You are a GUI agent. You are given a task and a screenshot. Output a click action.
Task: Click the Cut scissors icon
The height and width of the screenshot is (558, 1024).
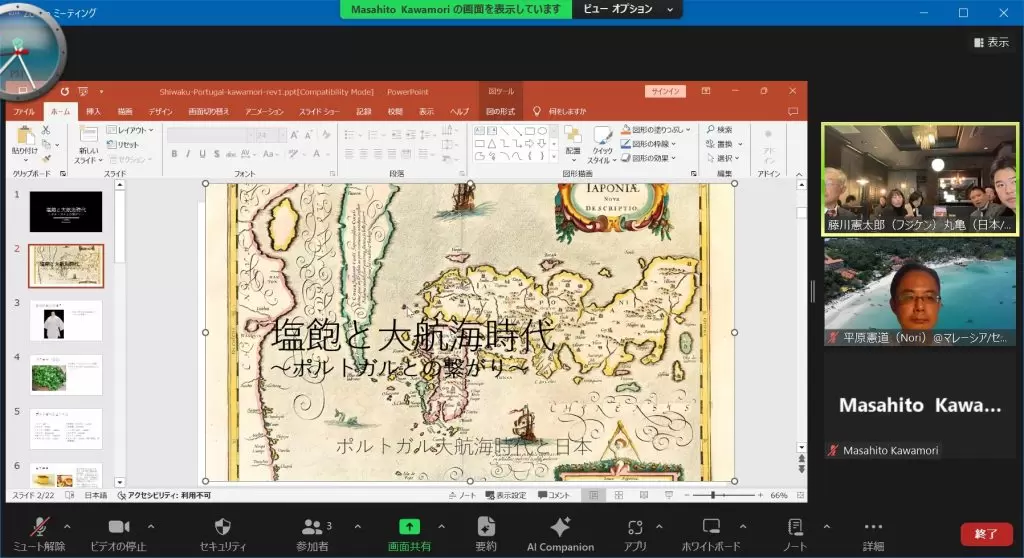pyautogui.click(x=46, y=131)
